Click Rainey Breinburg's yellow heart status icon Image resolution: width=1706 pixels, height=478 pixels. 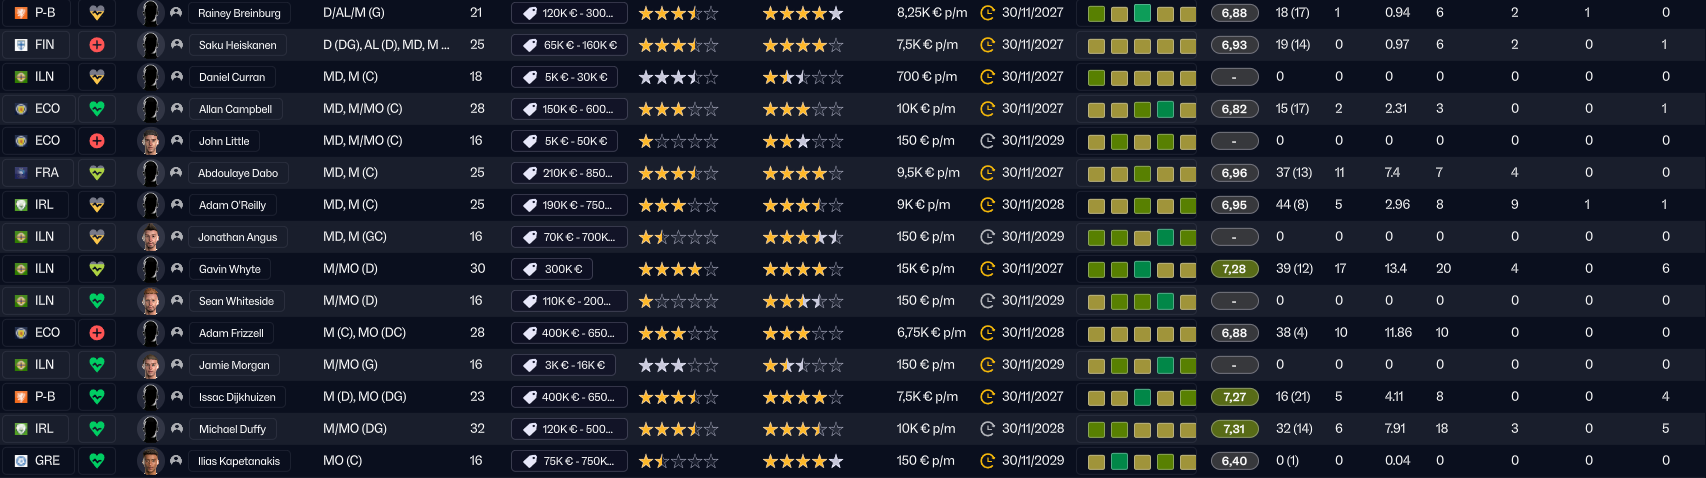(x=97, y=13)
